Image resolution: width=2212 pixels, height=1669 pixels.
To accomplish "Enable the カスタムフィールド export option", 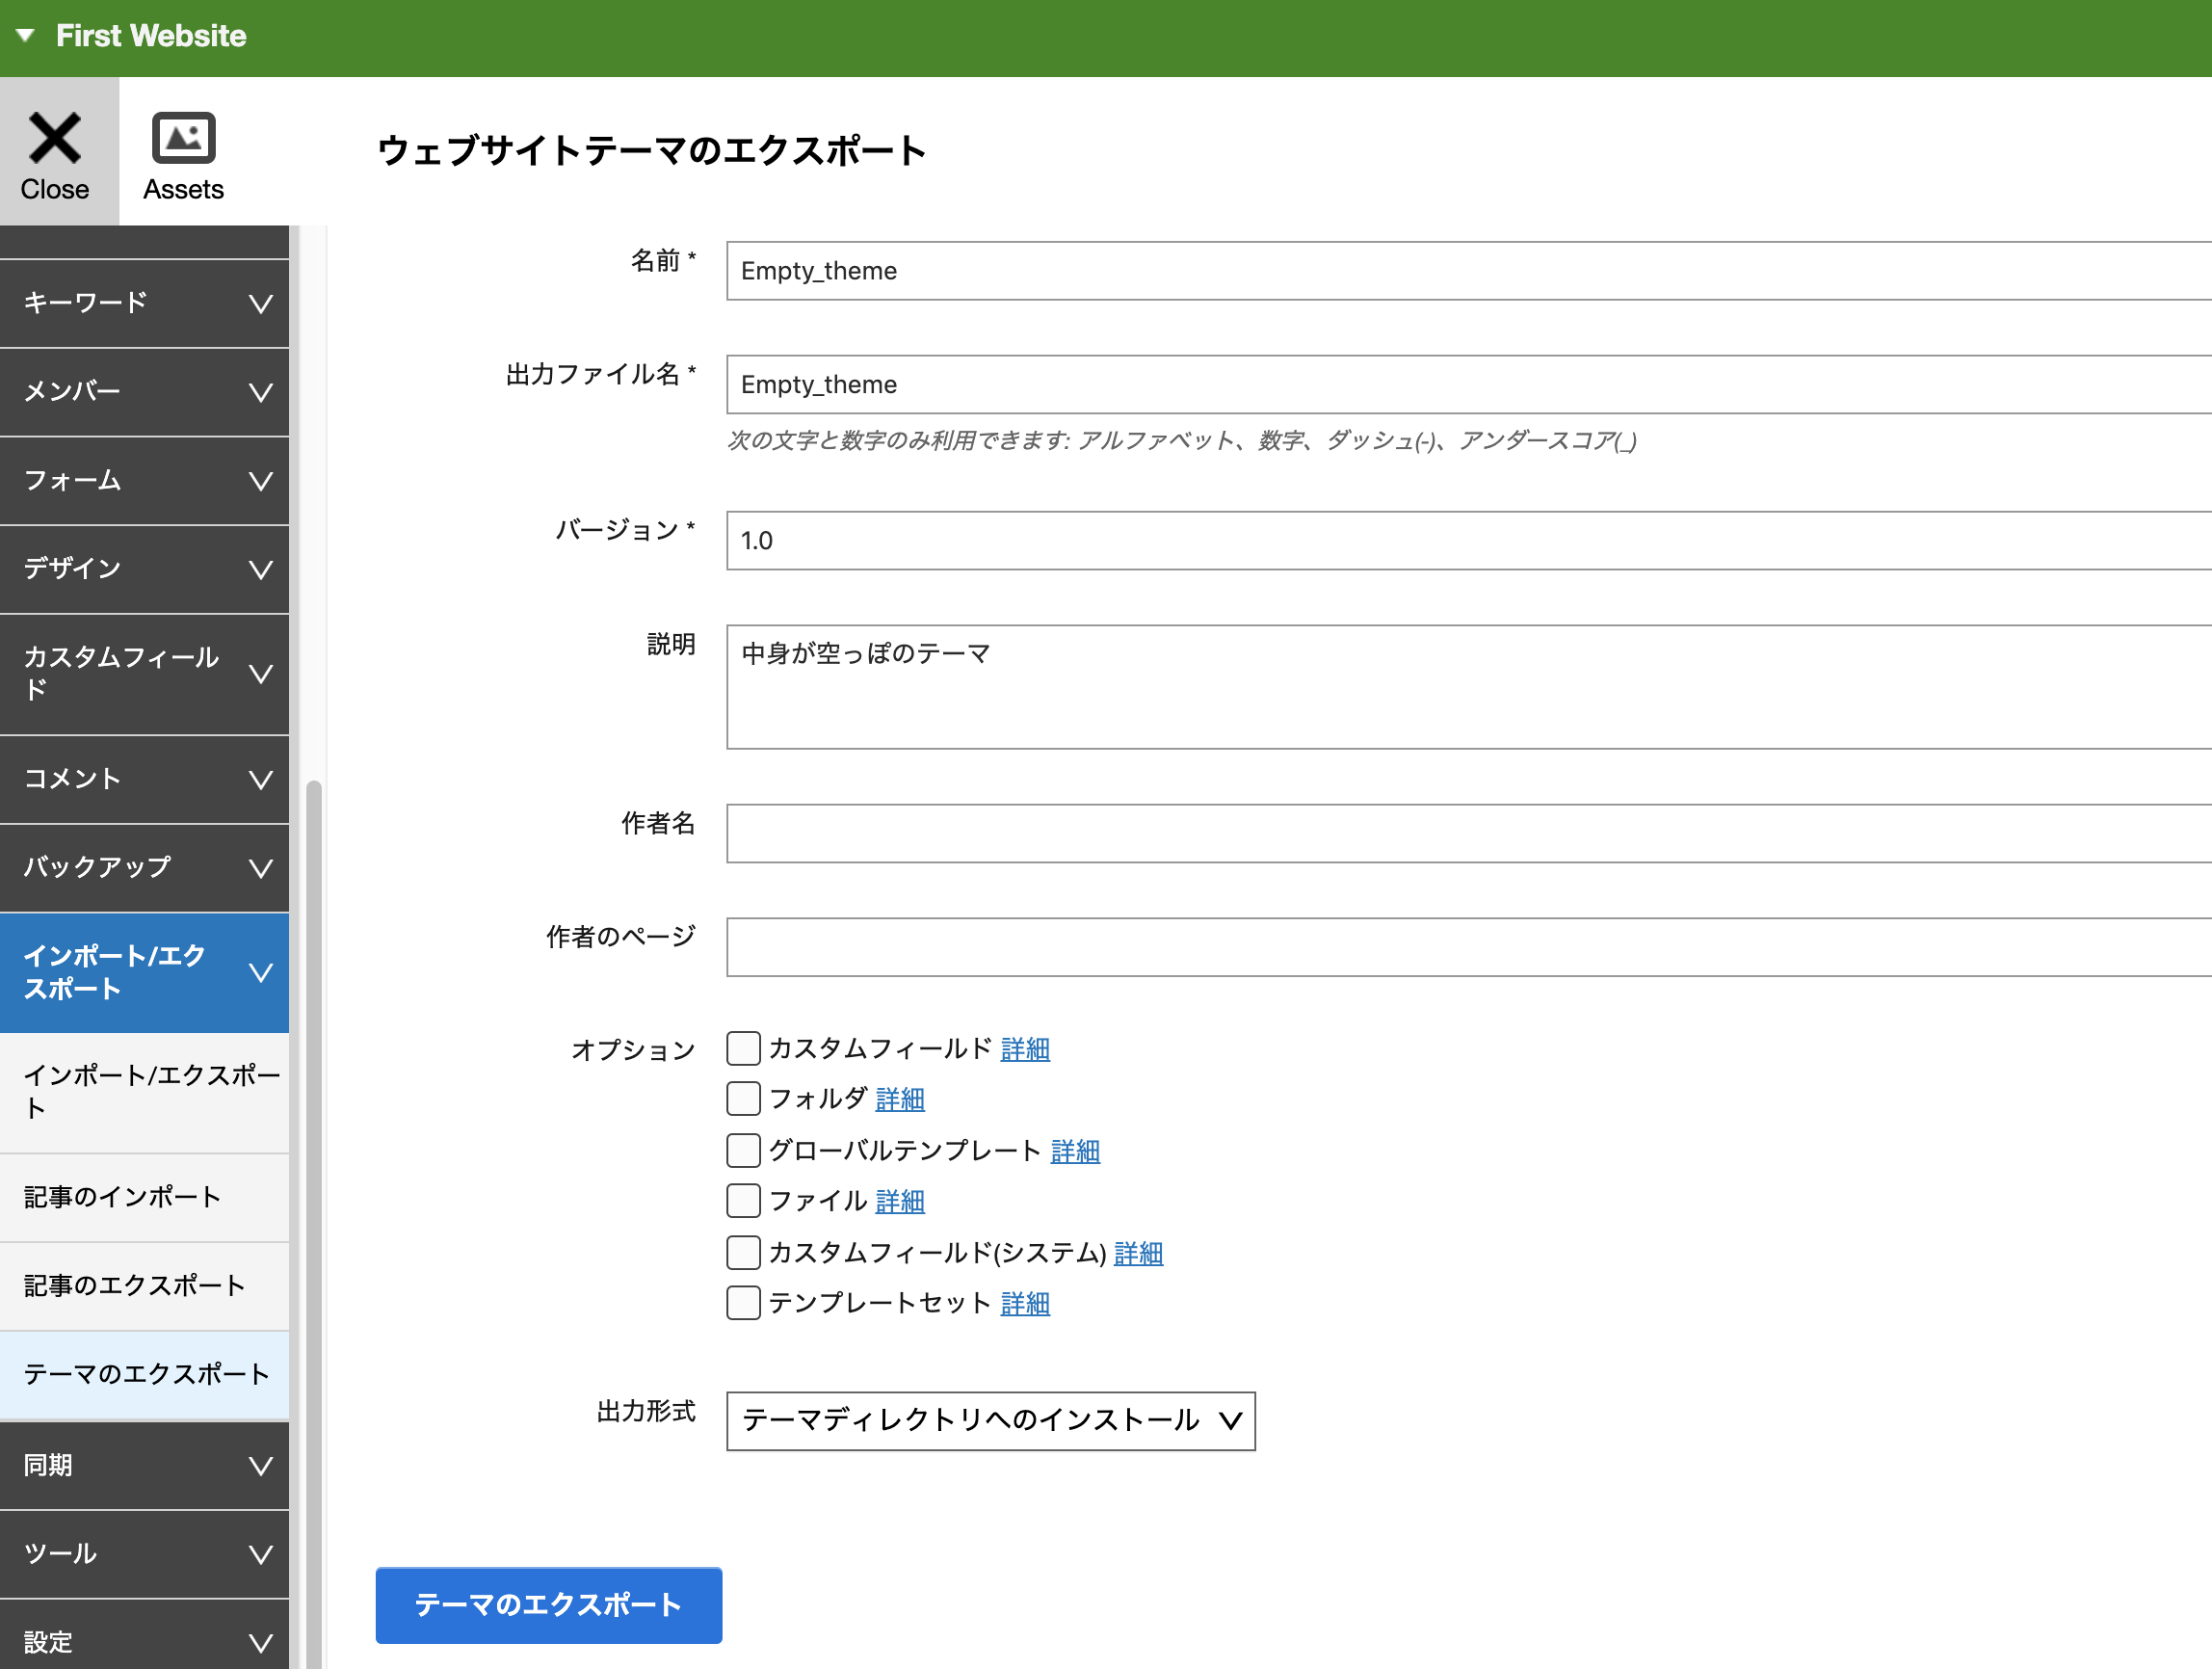I will point(743,1048).
